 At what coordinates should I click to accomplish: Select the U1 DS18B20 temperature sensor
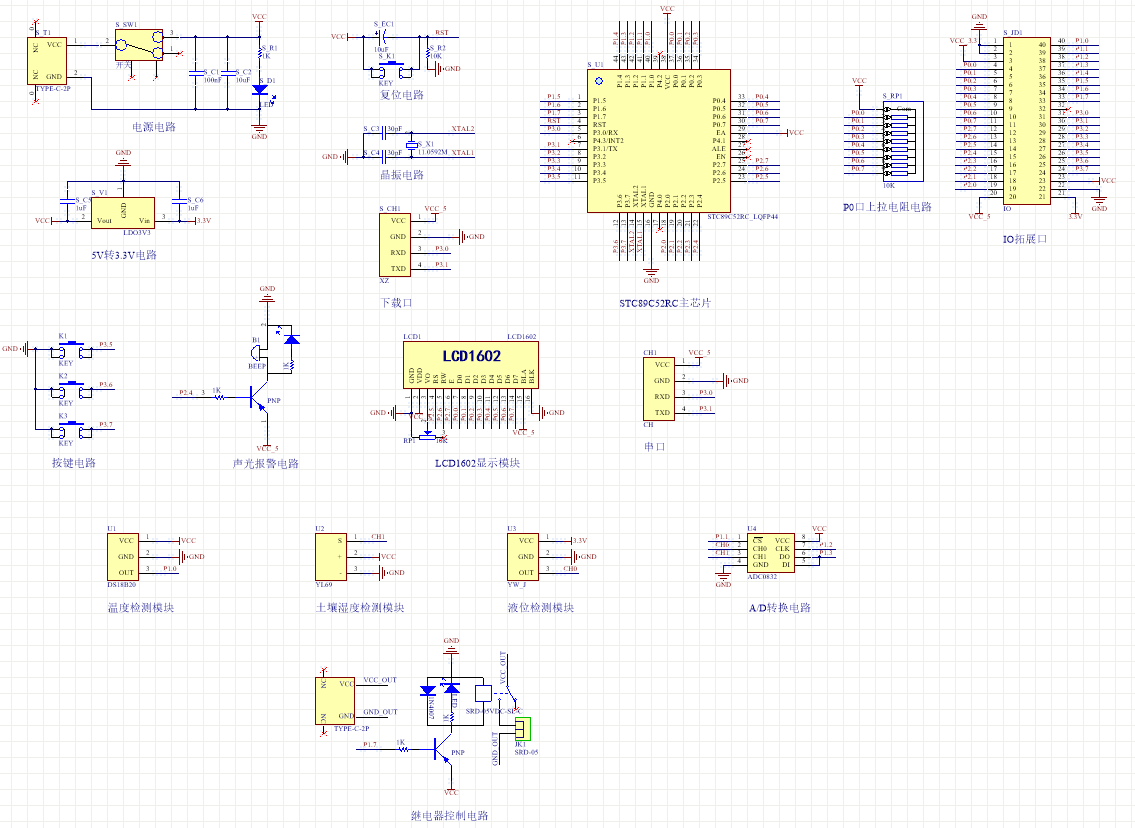[123, 557]
